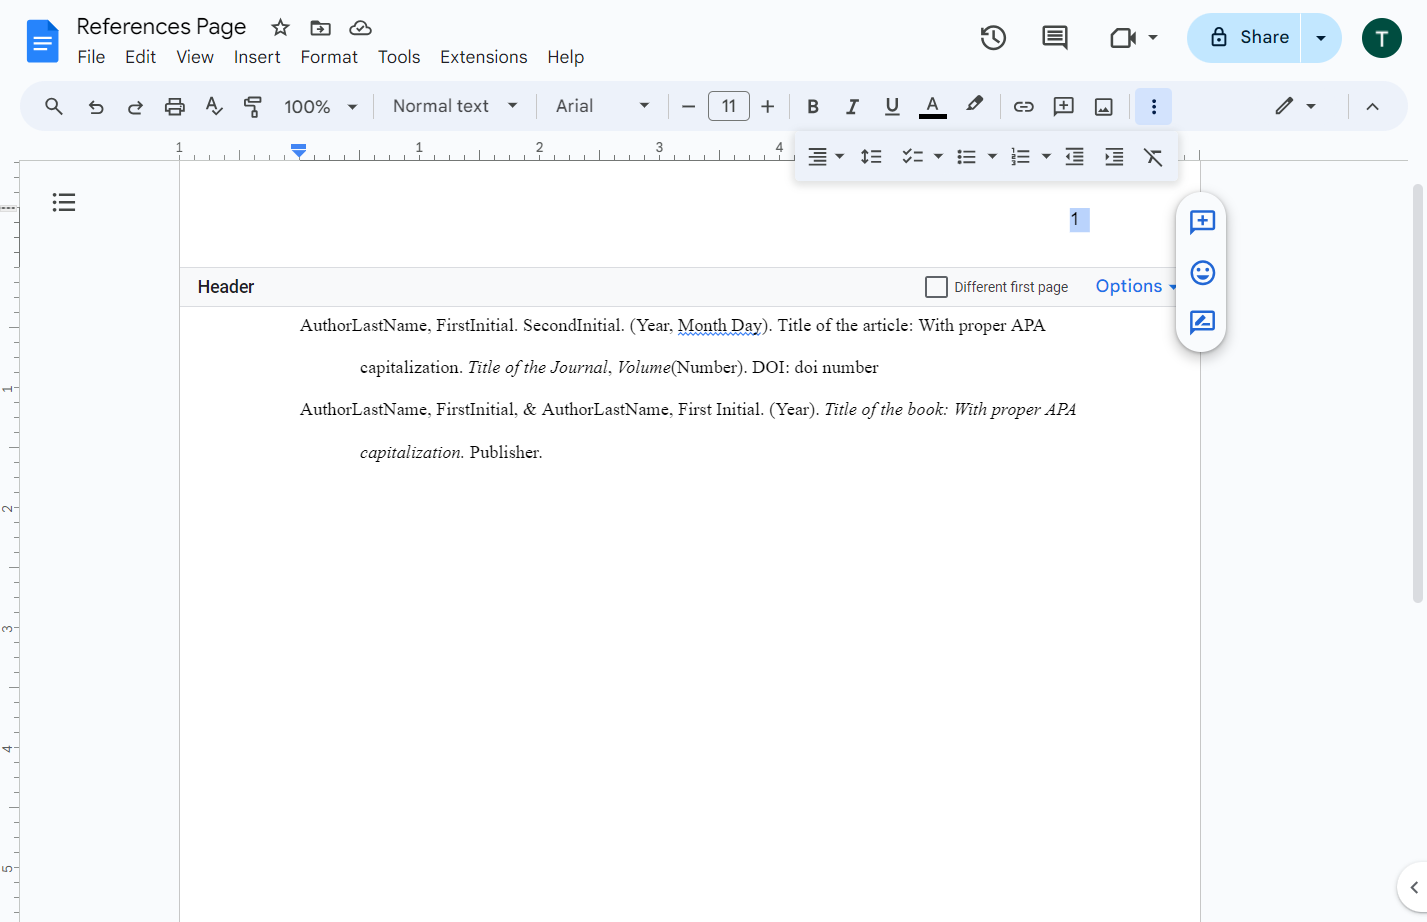Click the font size input field
Viewport: 1427px width, 922px height.
[x=729, y=106]
